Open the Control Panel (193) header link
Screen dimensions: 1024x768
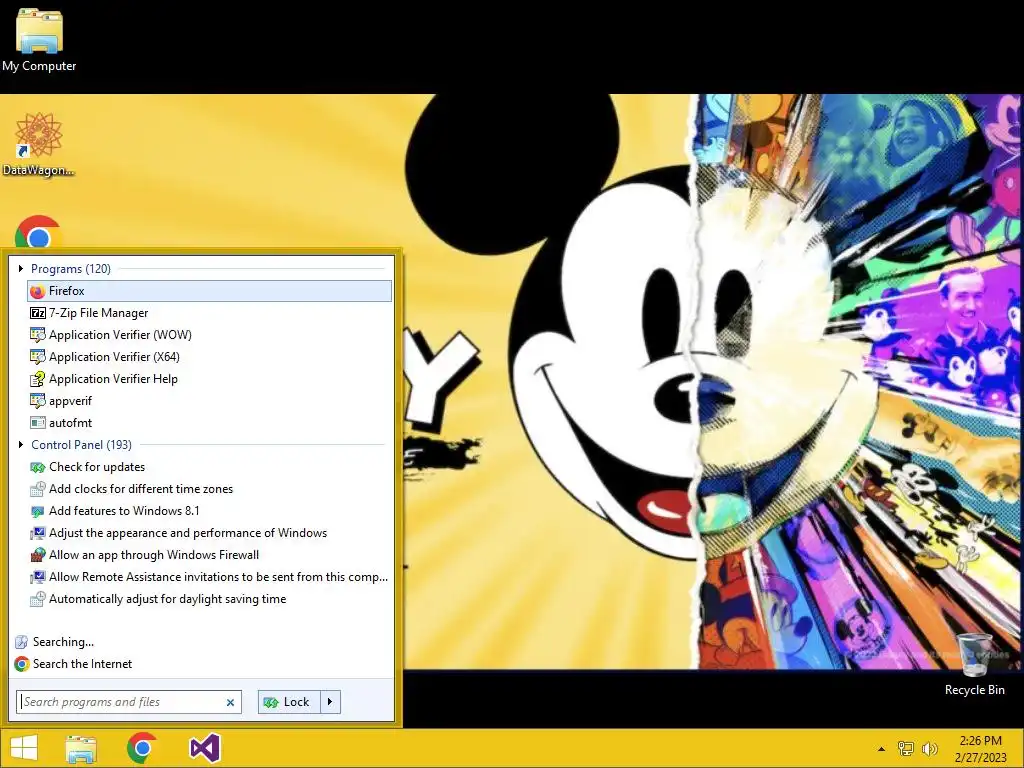[81, 445]
